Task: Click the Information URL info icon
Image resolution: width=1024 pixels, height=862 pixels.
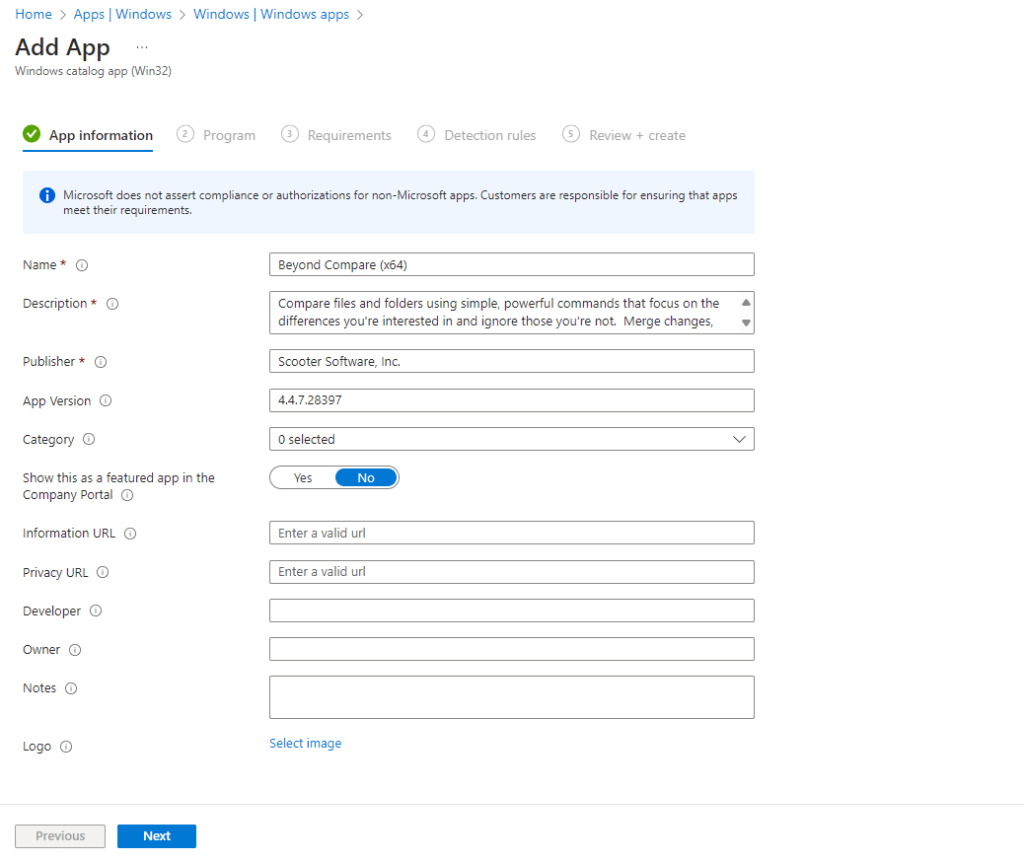Action: point(130,534)
